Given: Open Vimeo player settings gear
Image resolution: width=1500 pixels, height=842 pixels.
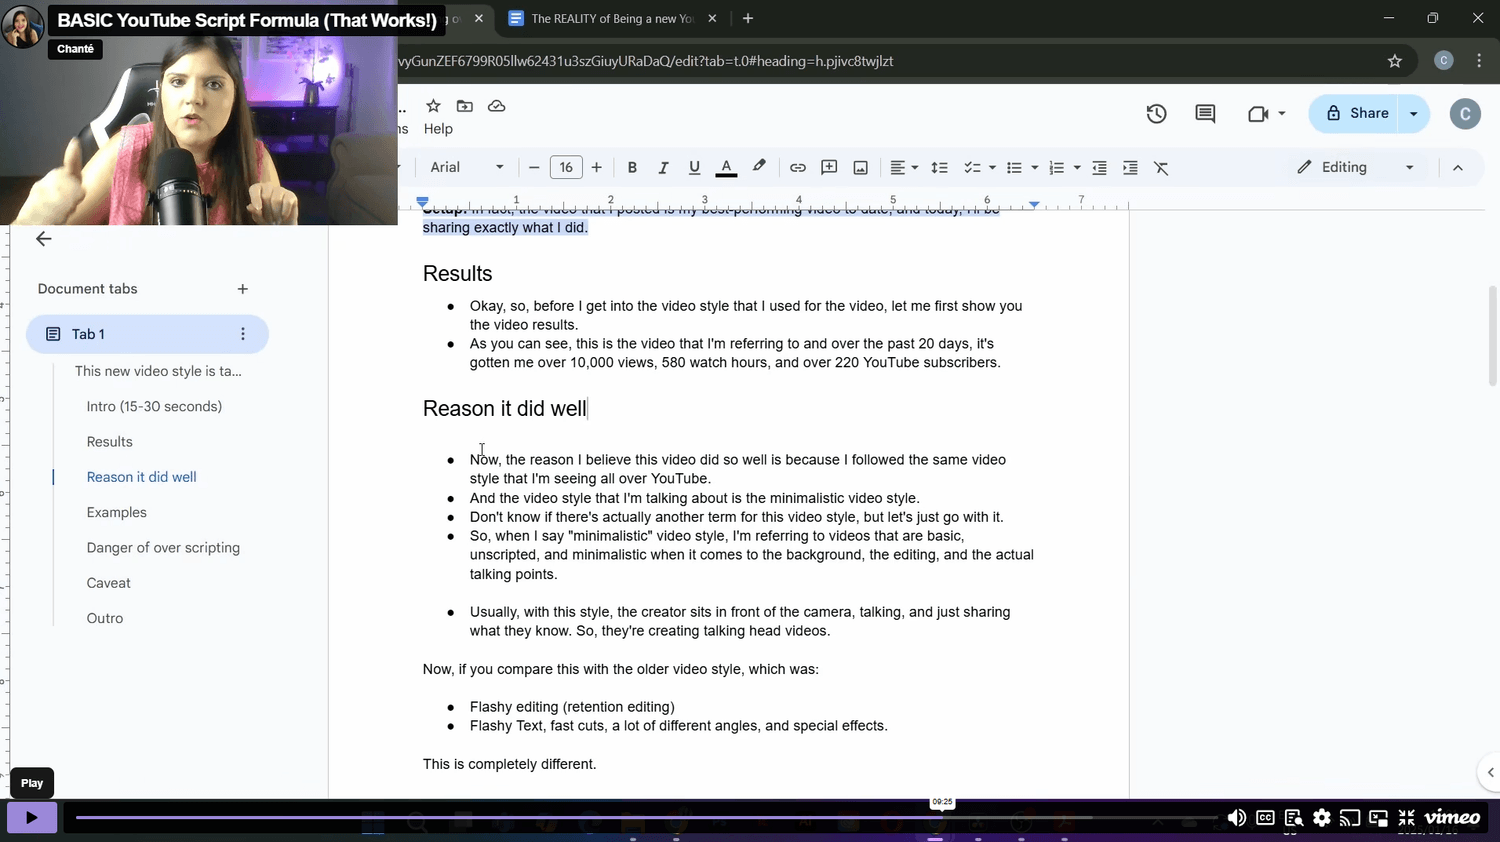Looking at the screenshot, I should pos(1322,818).
